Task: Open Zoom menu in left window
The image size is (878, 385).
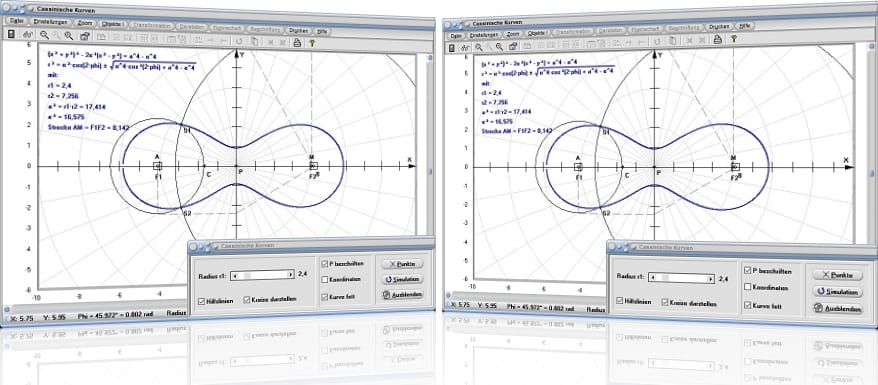Action: [85, 23]
